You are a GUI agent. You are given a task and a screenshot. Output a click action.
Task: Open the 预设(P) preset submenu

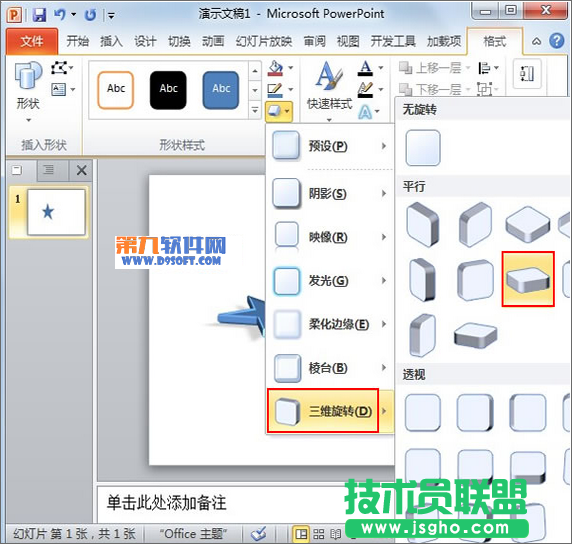tap(329, 146)
